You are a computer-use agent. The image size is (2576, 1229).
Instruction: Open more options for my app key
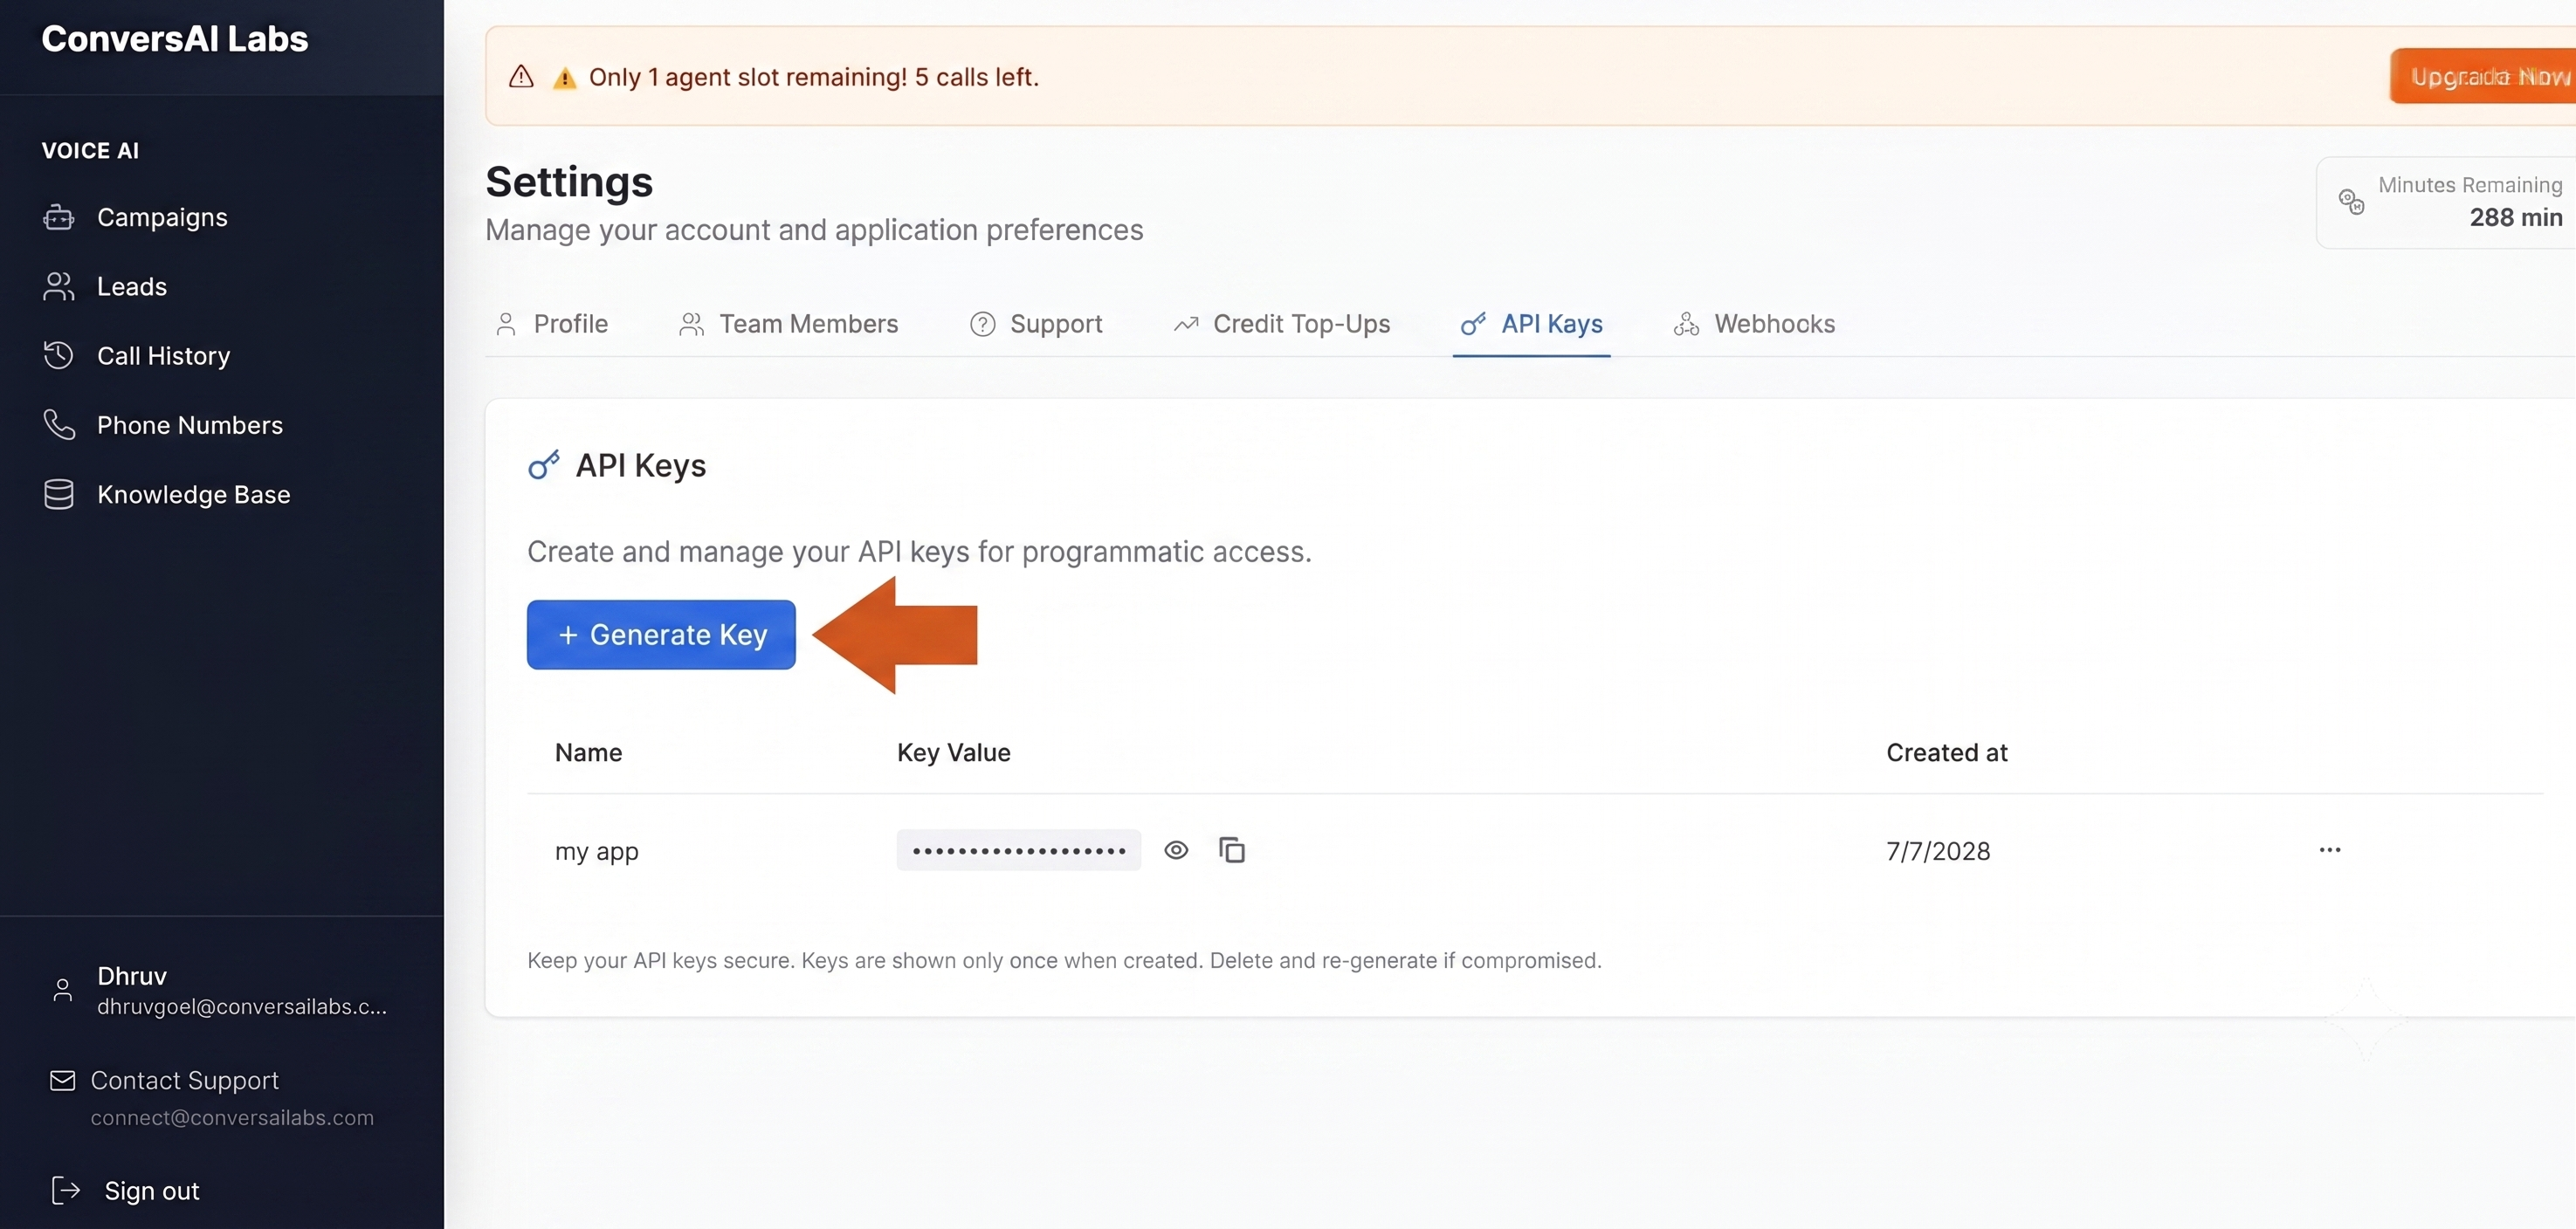(x=2329, y=850)
